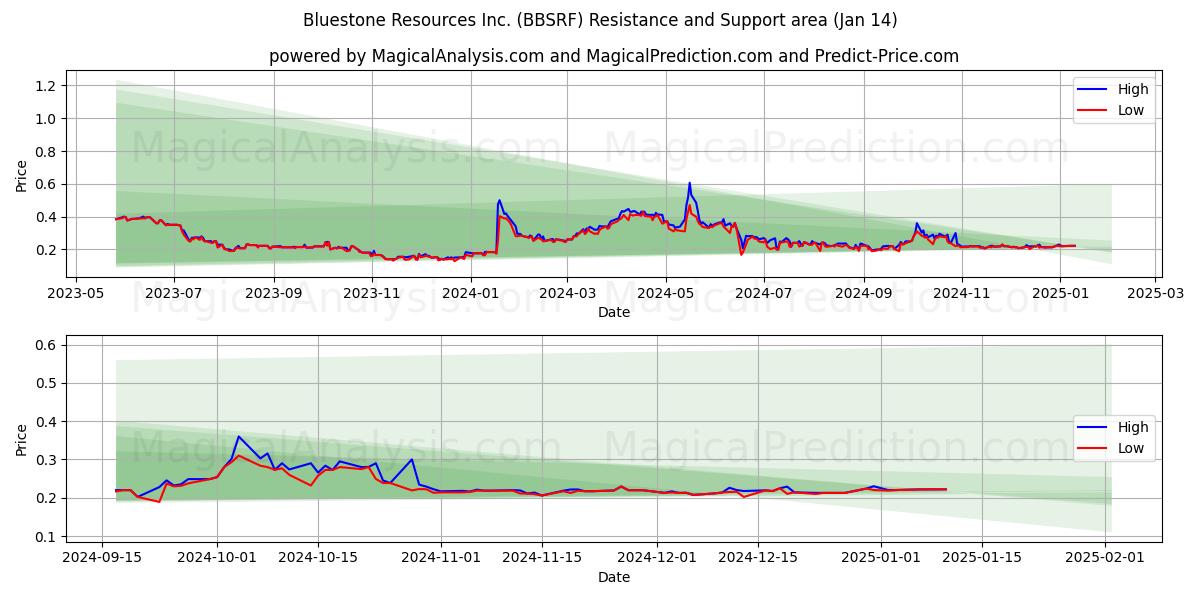This screenshot has width=1200, height=600.
Task: Click bottom chart x-axis label '2025-01-01'
Action: (882, 558)
